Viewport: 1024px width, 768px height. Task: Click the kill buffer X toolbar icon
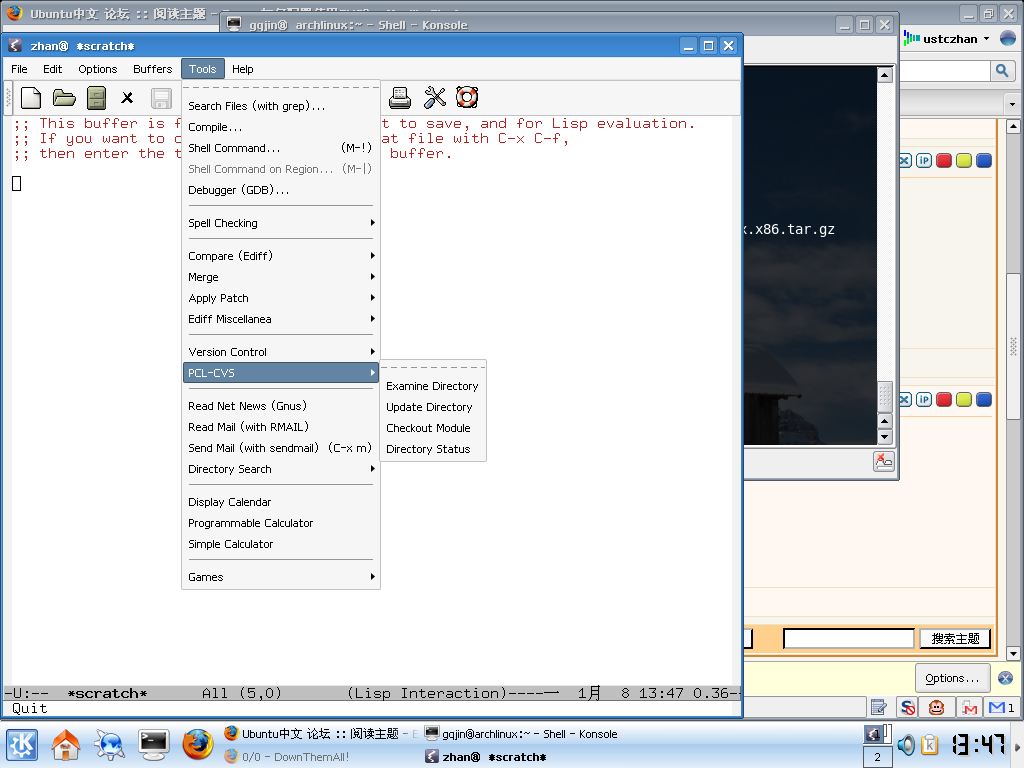[127, 98]
